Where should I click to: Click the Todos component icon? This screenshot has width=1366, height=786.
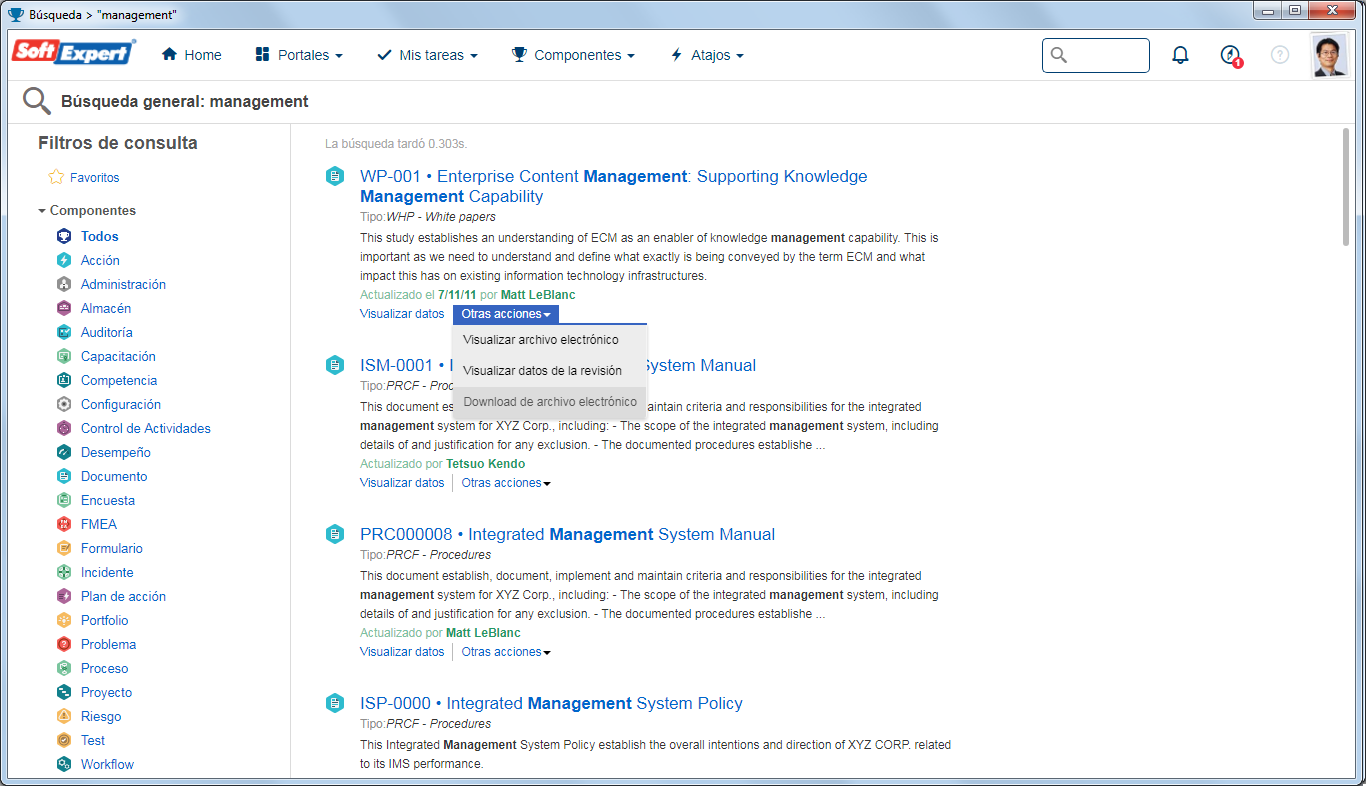coord(64,236)
